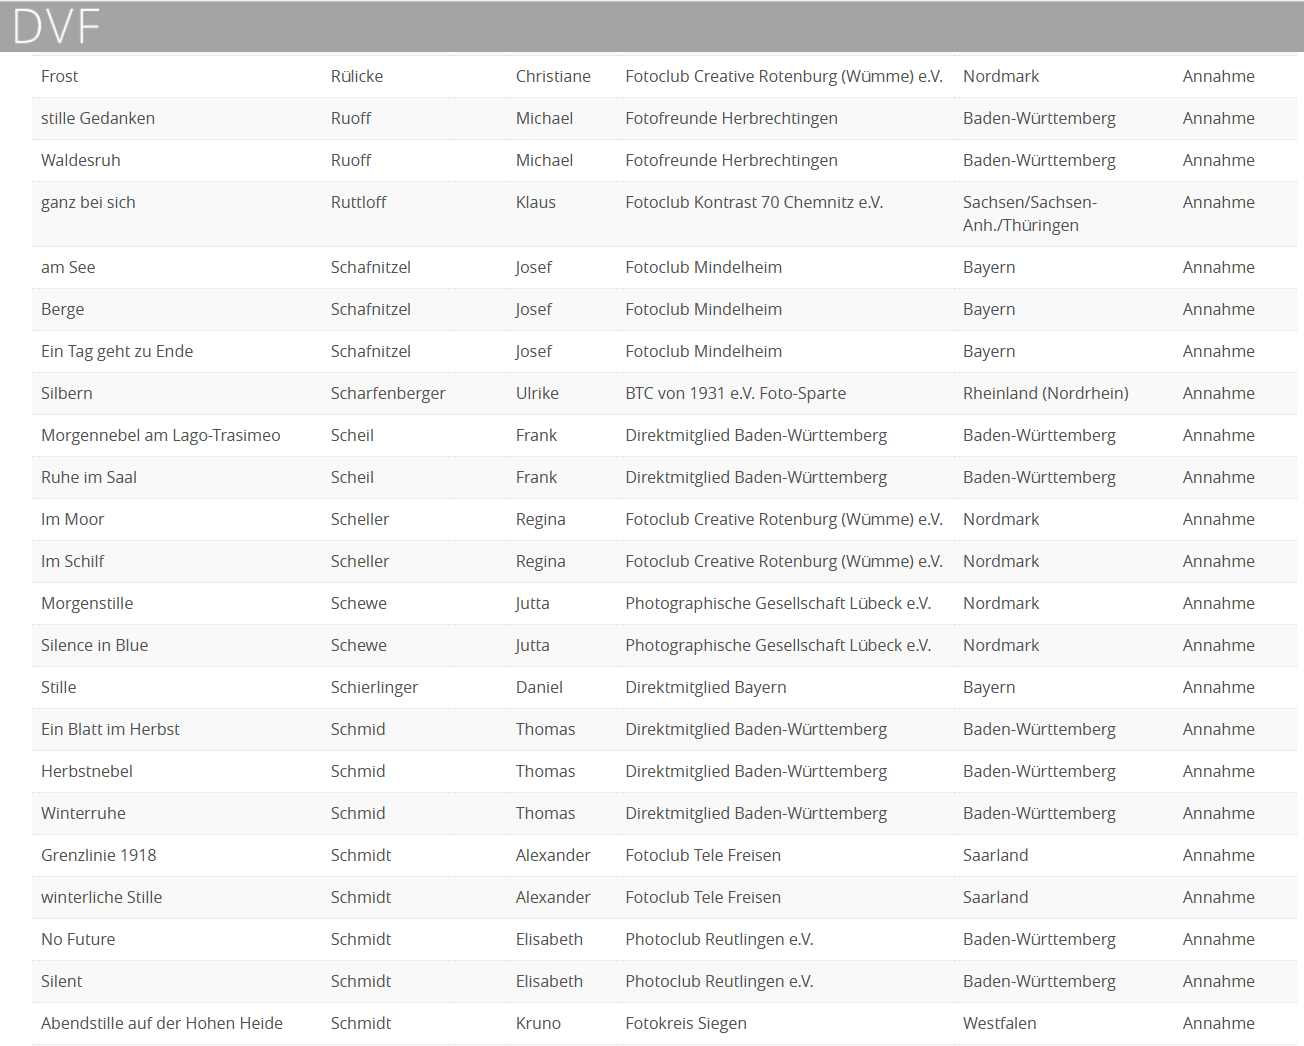Click 'Annahme' in the Stille row
Screen dimensions: 1304x1046
[1218, 687]
